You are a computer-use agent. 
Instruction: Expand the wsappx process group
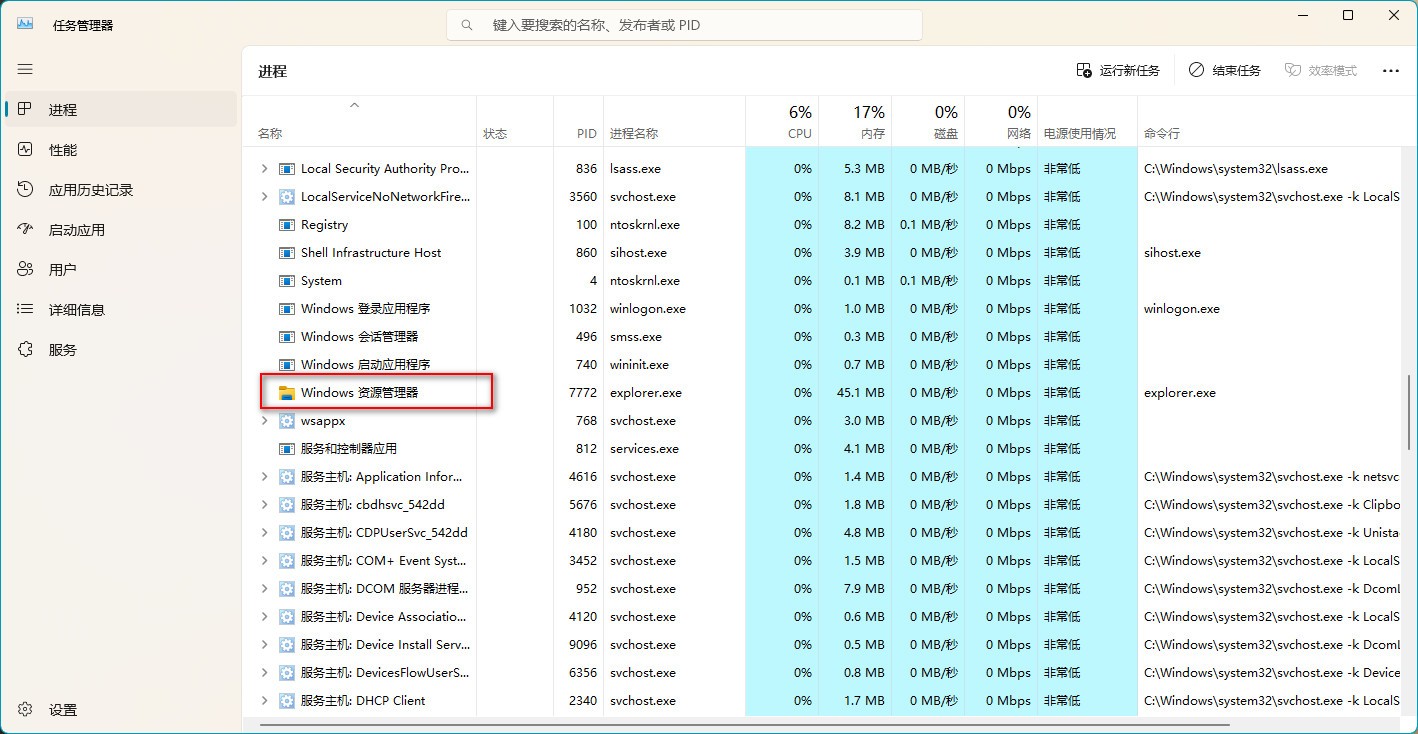pos(264,421)
